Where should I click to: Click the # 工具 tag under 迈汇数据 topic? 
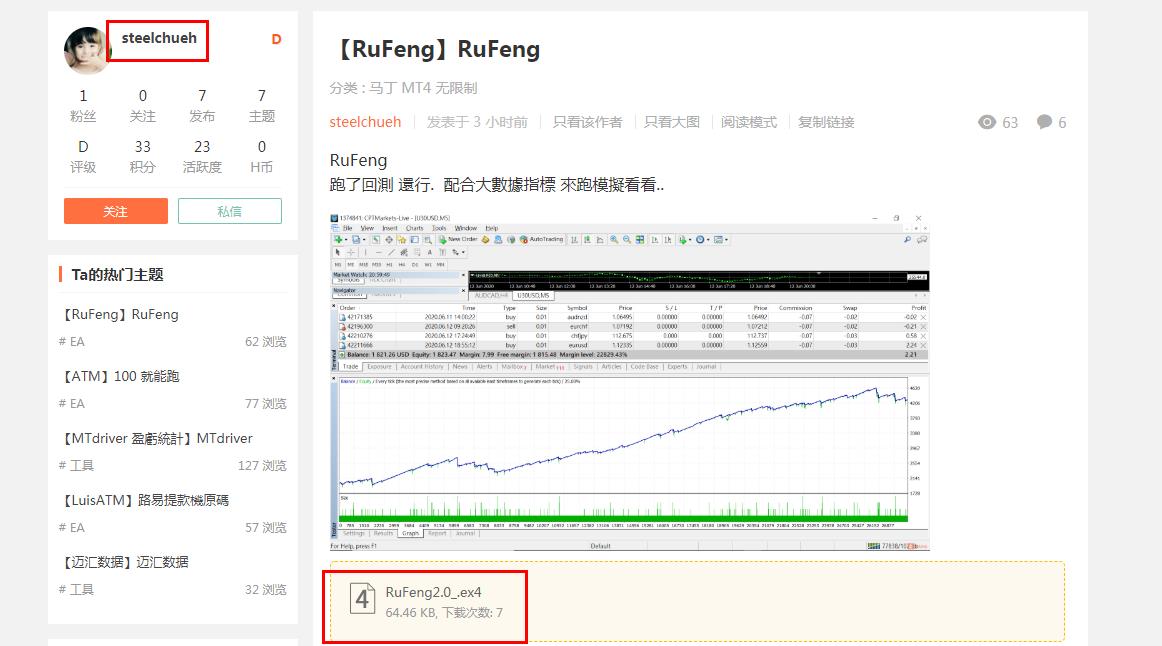[76, 590]
